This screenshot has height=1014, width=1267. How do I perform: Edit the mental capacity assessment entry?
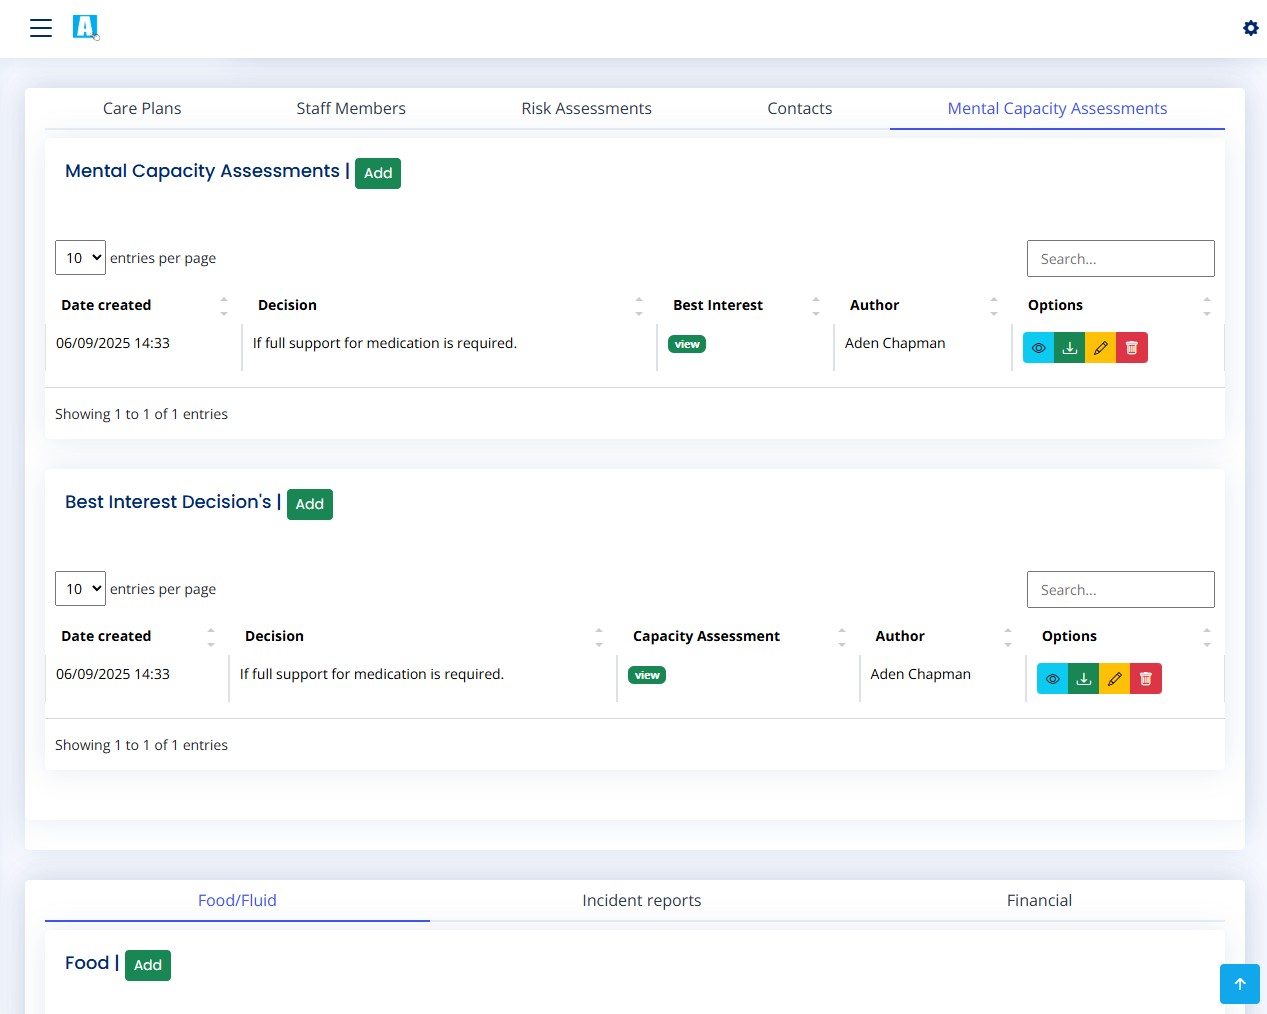point(1100,348)
